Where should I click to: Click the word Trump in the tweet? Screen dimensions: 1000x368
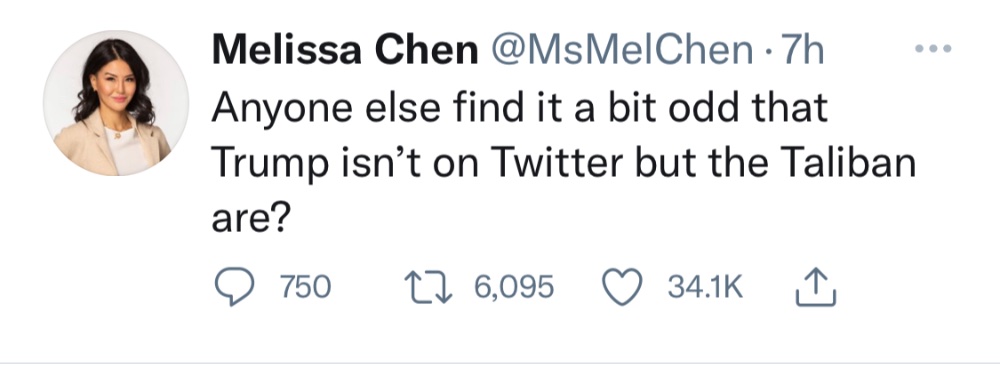271,166
